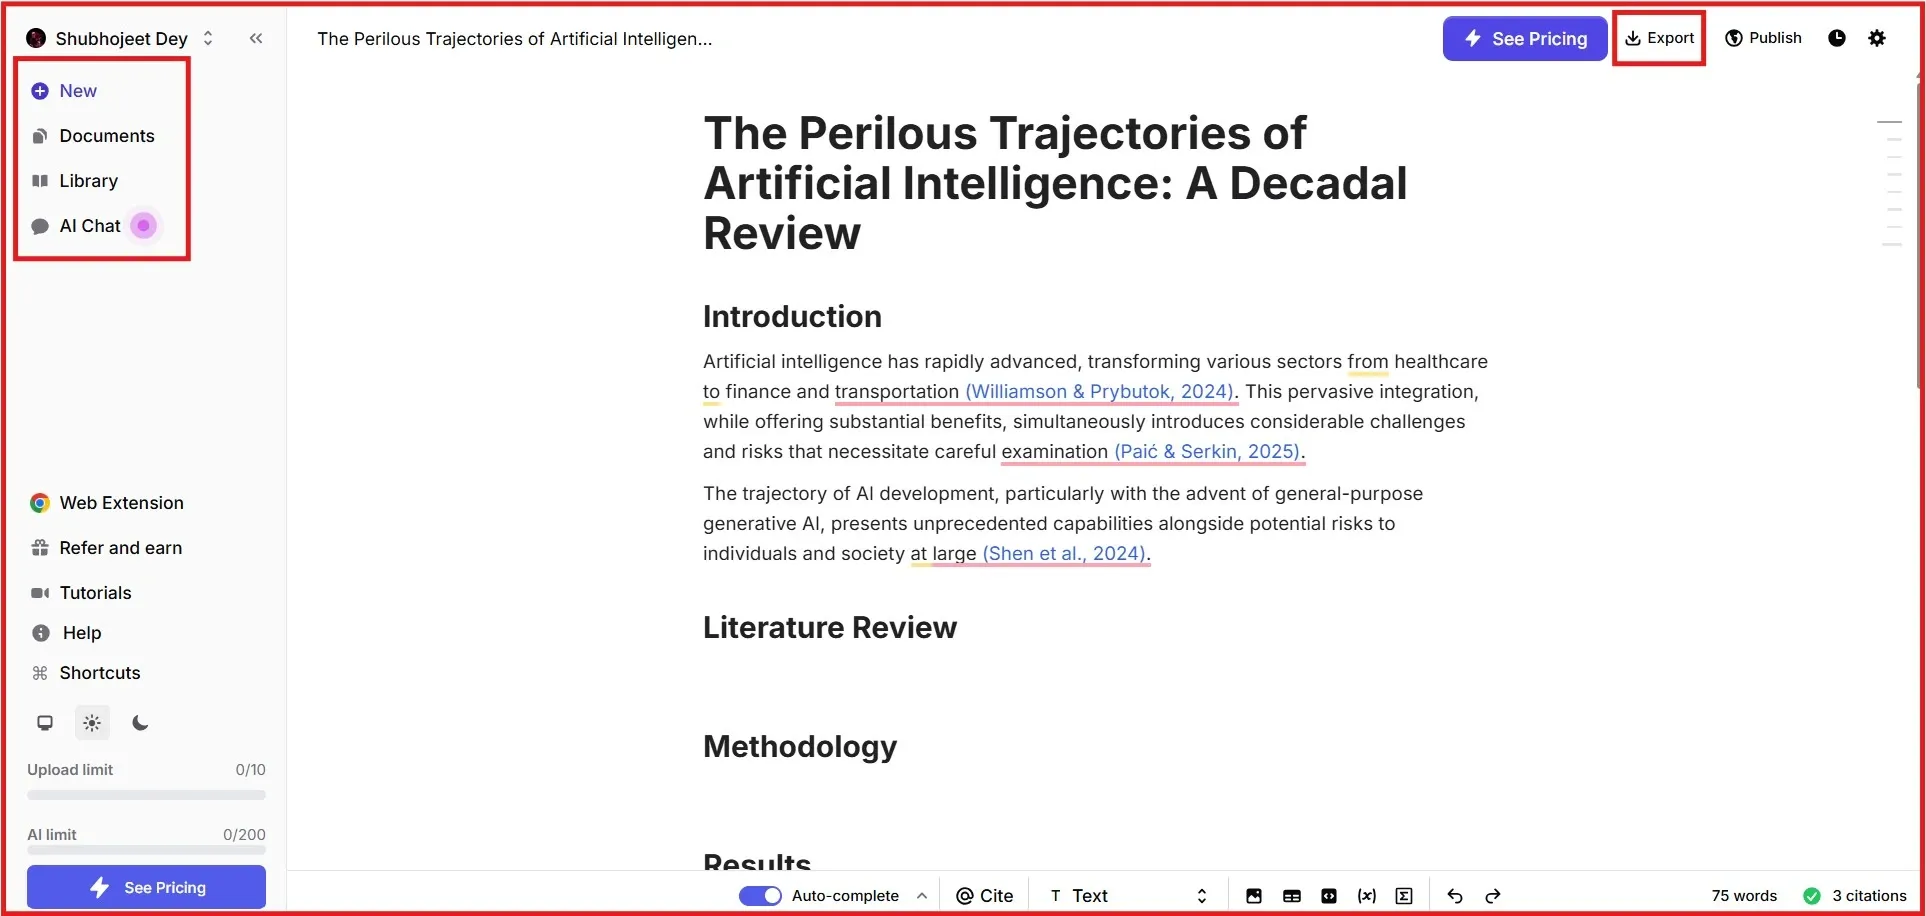Switch to dark mode moon icon
The width and height of the screenshot is (1926, 916).
click(x=140, y=723)
